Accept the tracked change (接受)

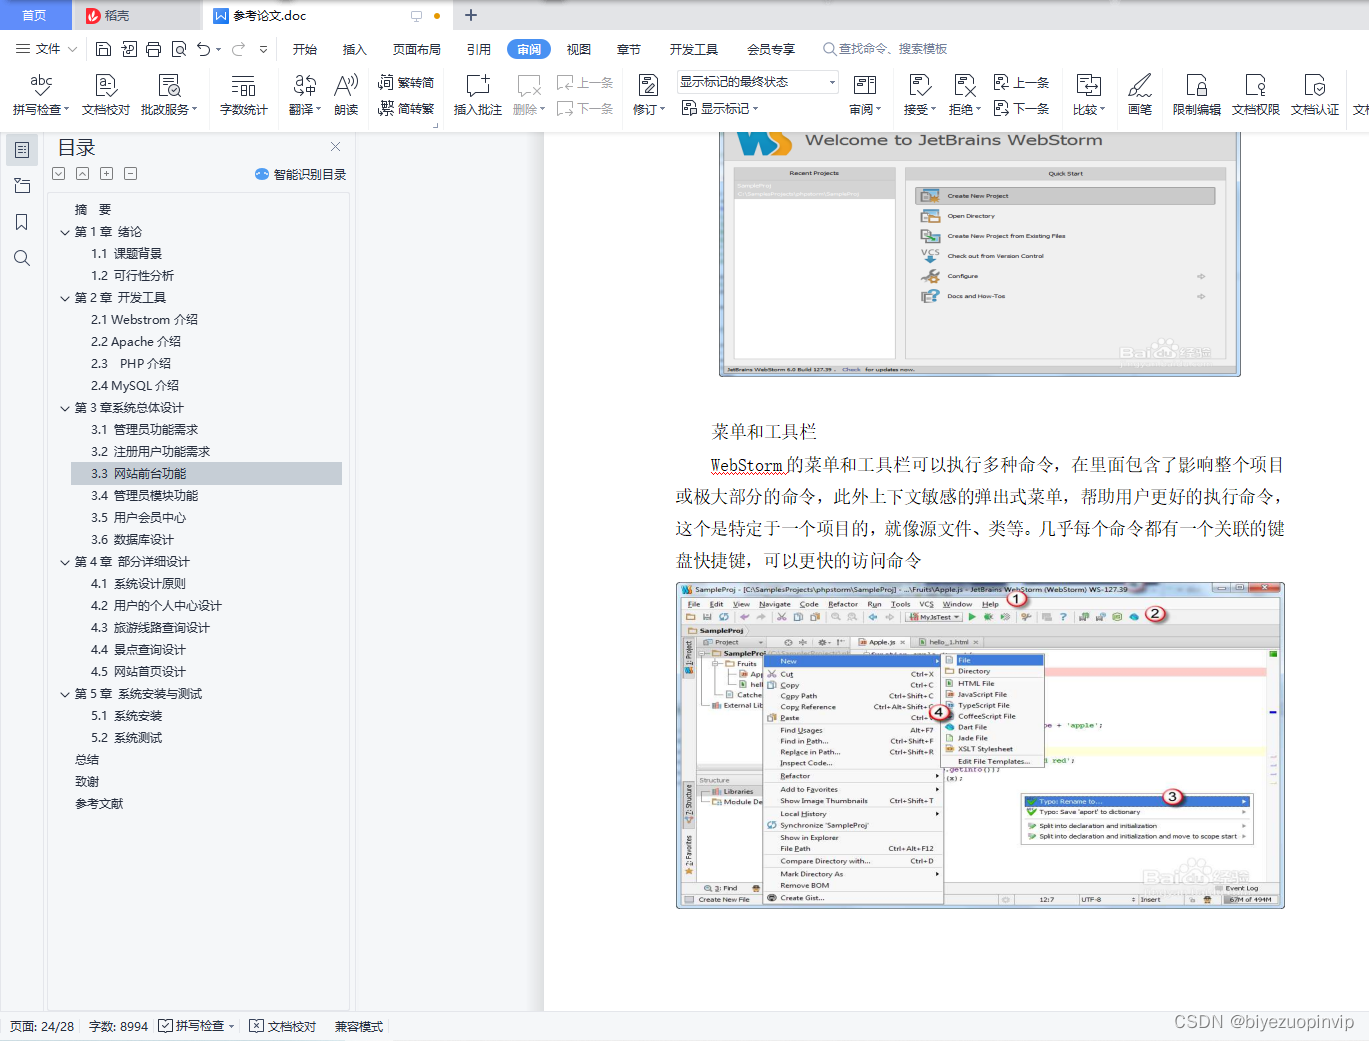coord(919,95)
